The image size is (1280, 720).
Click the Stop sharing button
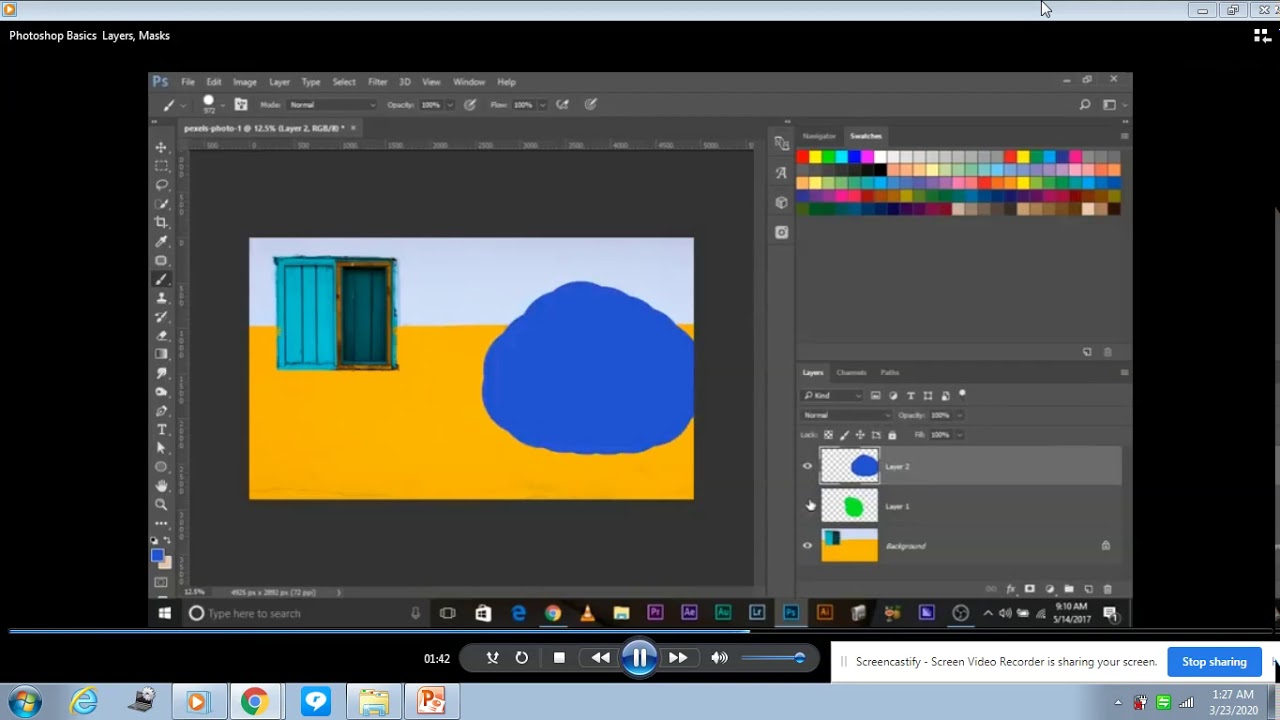coord(1214,662)
